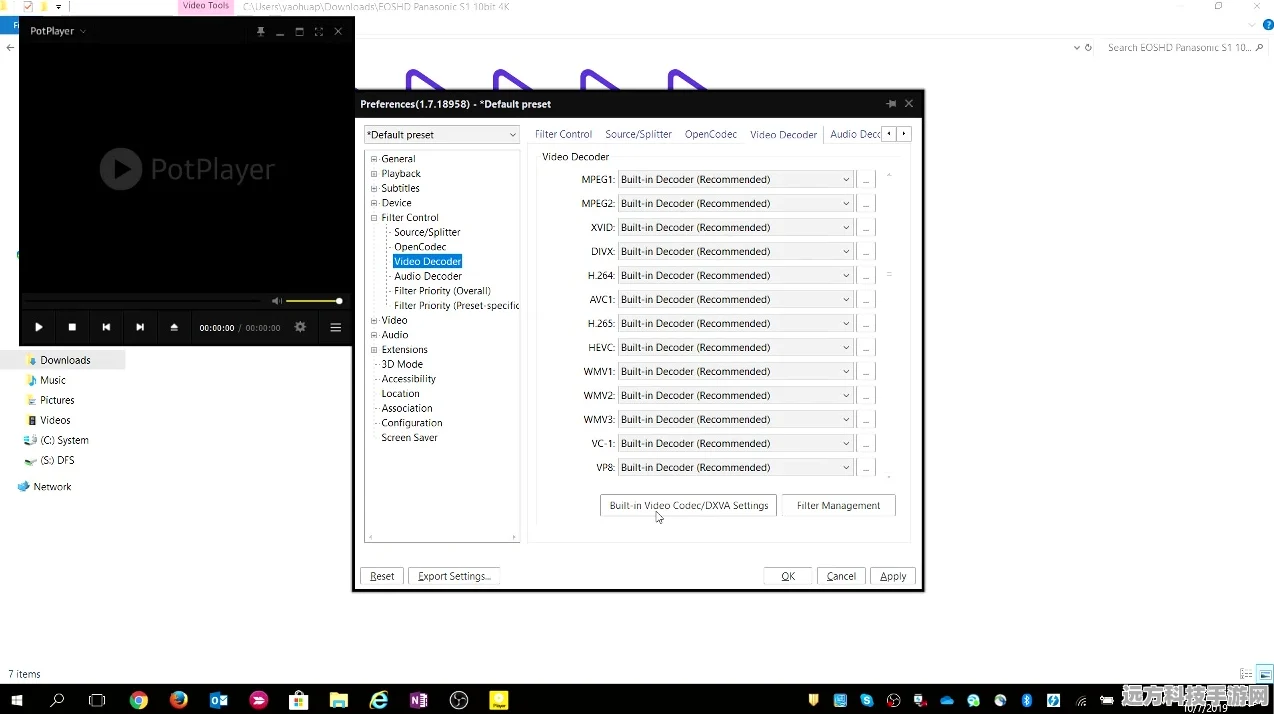Skip to the next track in PotPlayer

point(140,327)
